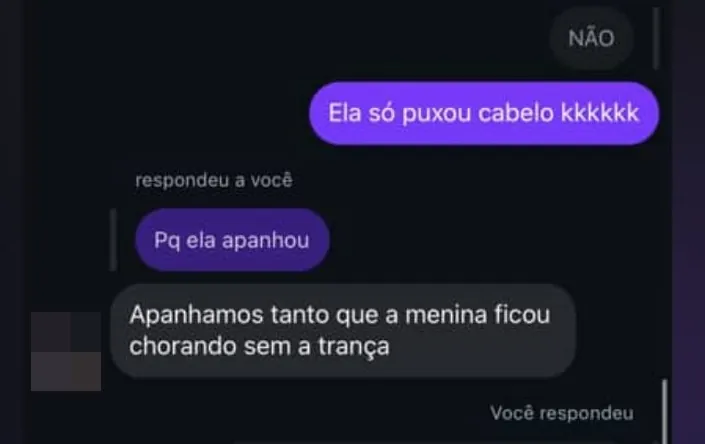Click the word 'apanhou' in quoted bubble

(265, 240)
